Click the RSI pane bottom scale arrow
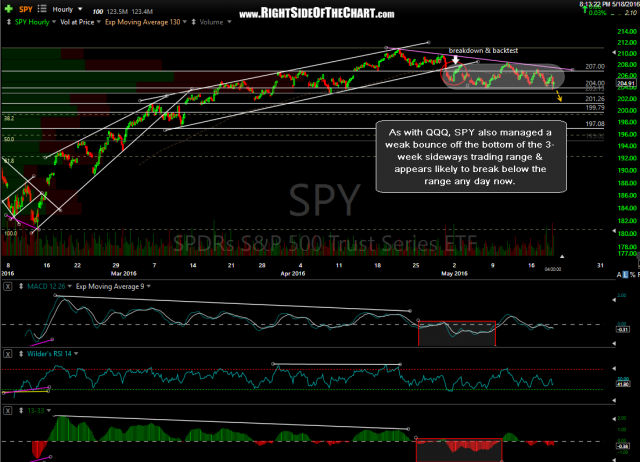Image resolution: width=640 pixels, height=462 pixels. pos(614,401)
